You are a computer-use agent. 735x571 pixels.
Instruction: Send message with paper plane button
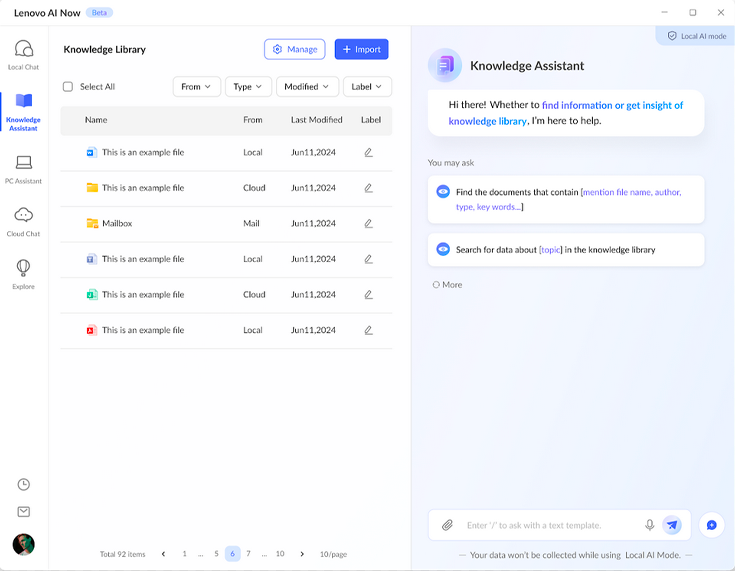pyautogui.click(x=672, y=525)
